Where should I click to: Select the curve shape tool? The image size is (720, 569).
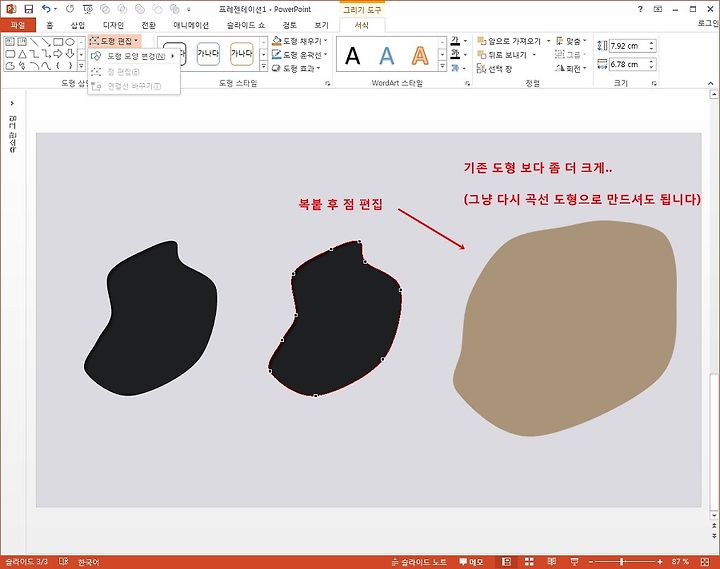[x=46, y=66]
